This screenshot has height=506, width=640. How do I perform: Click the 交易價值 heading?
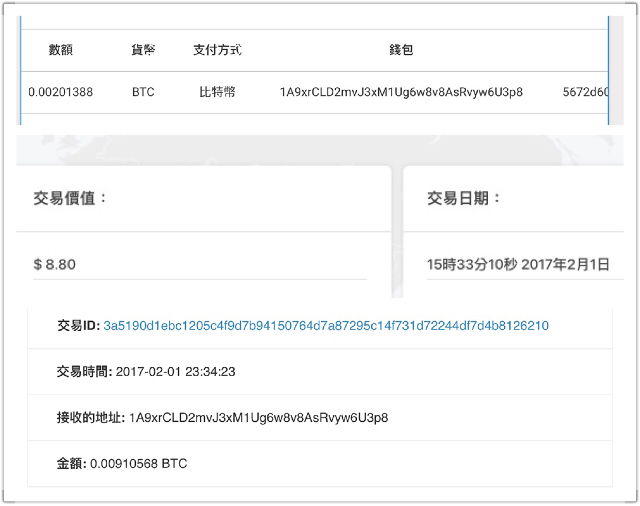(x=70, y=198)
